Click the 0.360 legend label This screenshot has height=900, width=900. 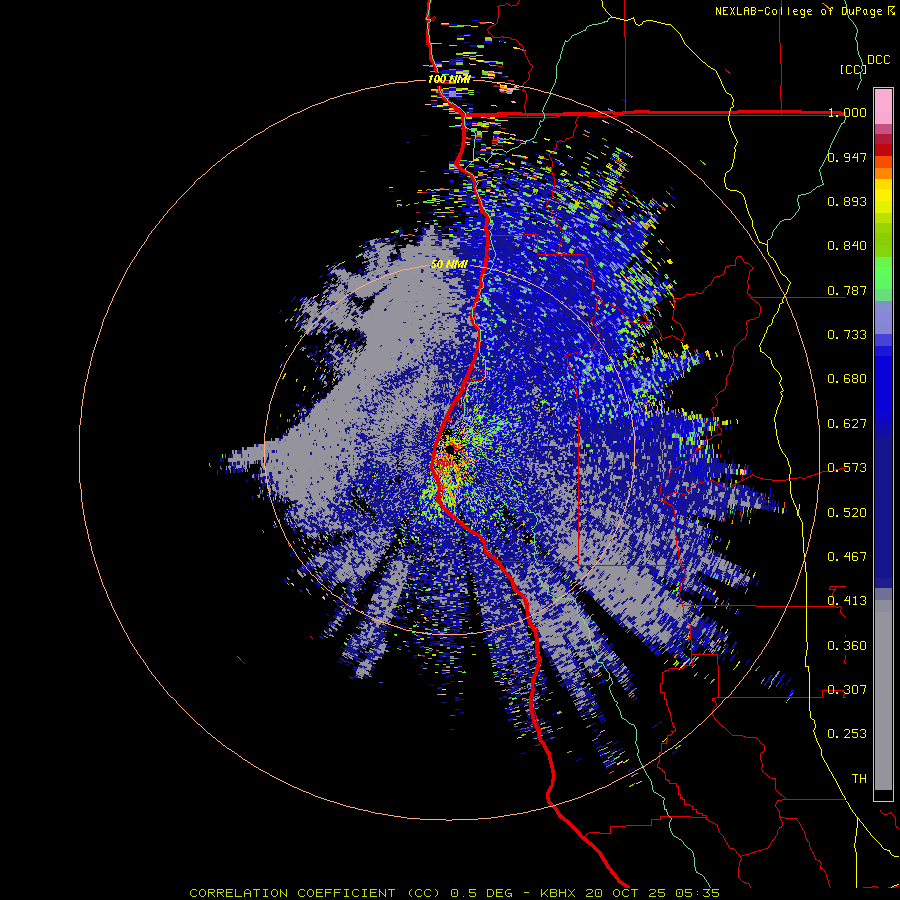coord(847,646)
